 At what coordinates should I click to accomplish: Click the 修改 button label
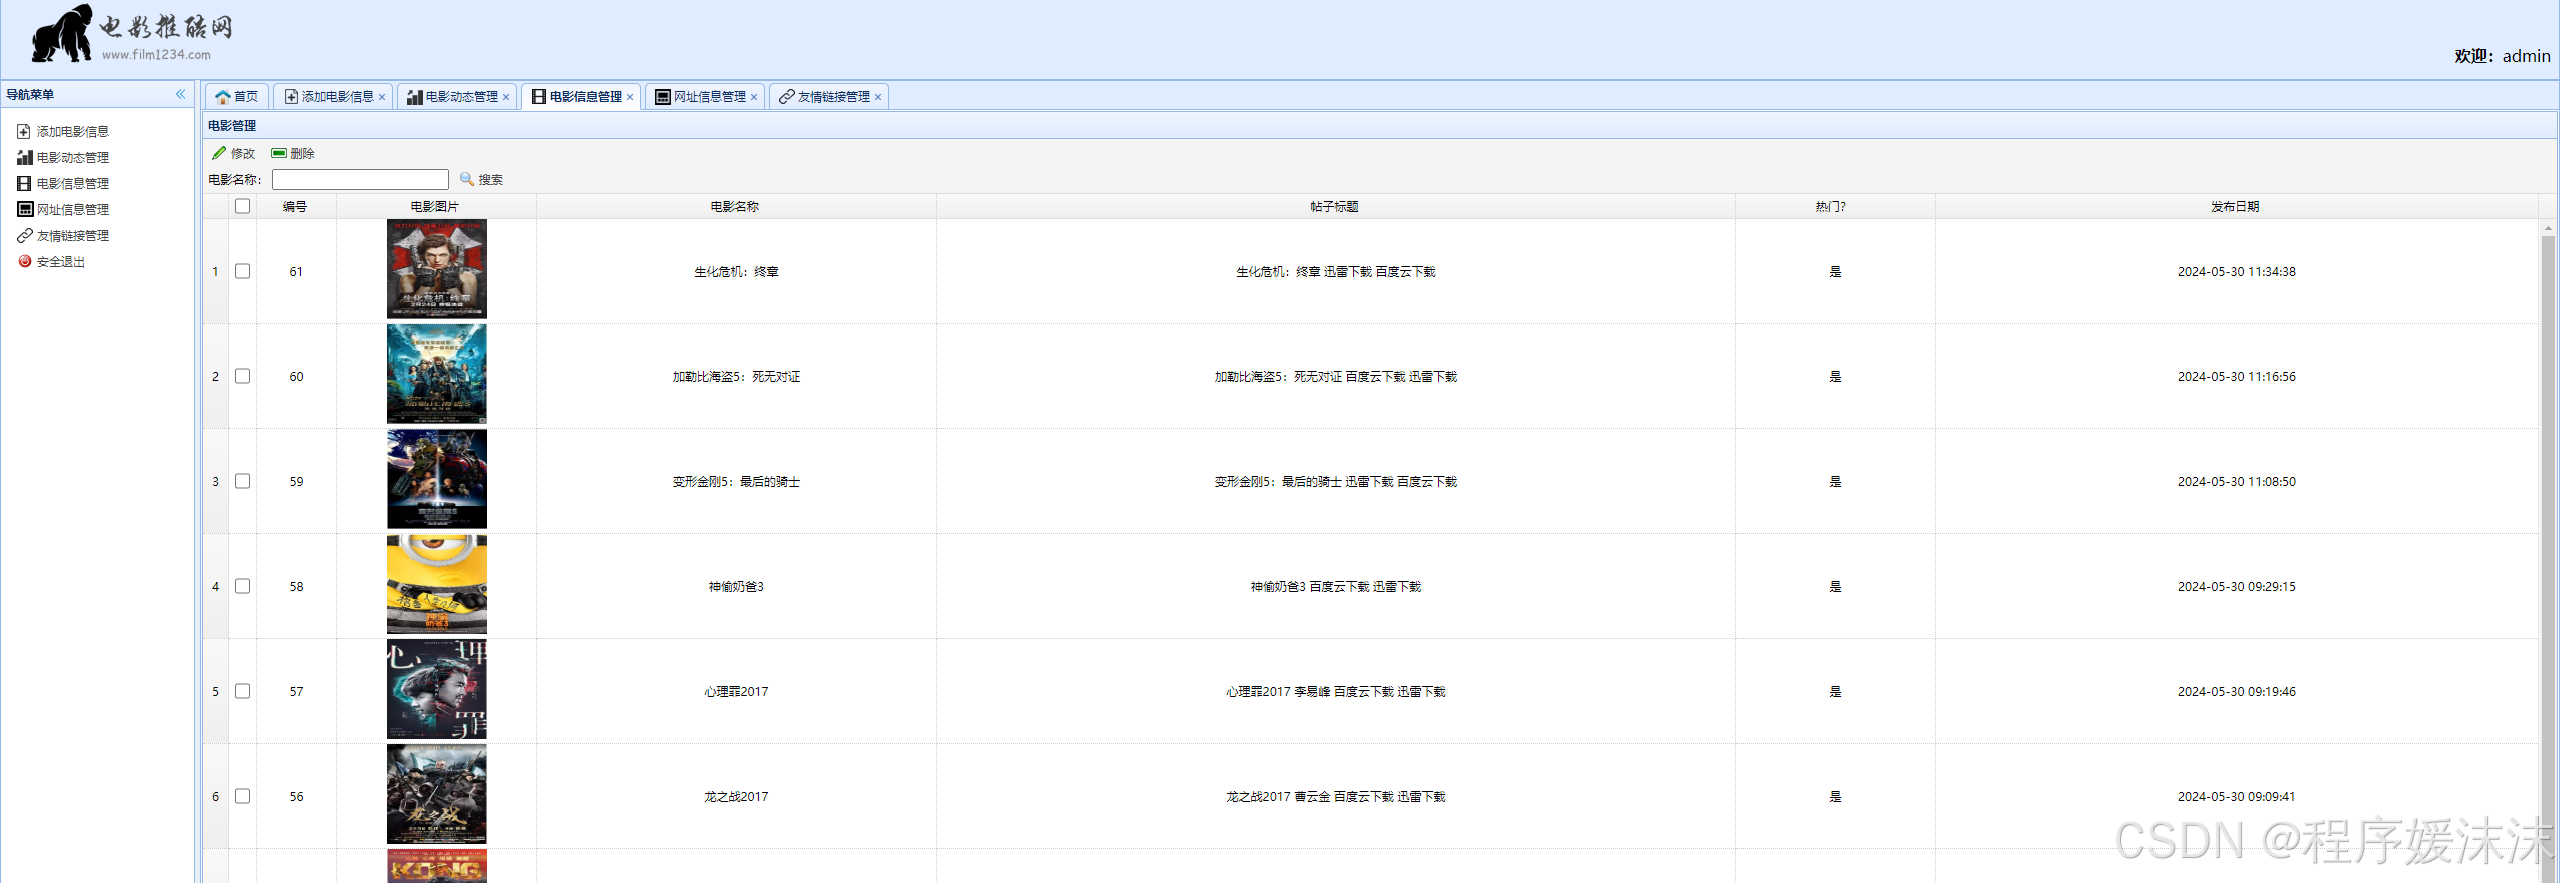pos(243,154)
